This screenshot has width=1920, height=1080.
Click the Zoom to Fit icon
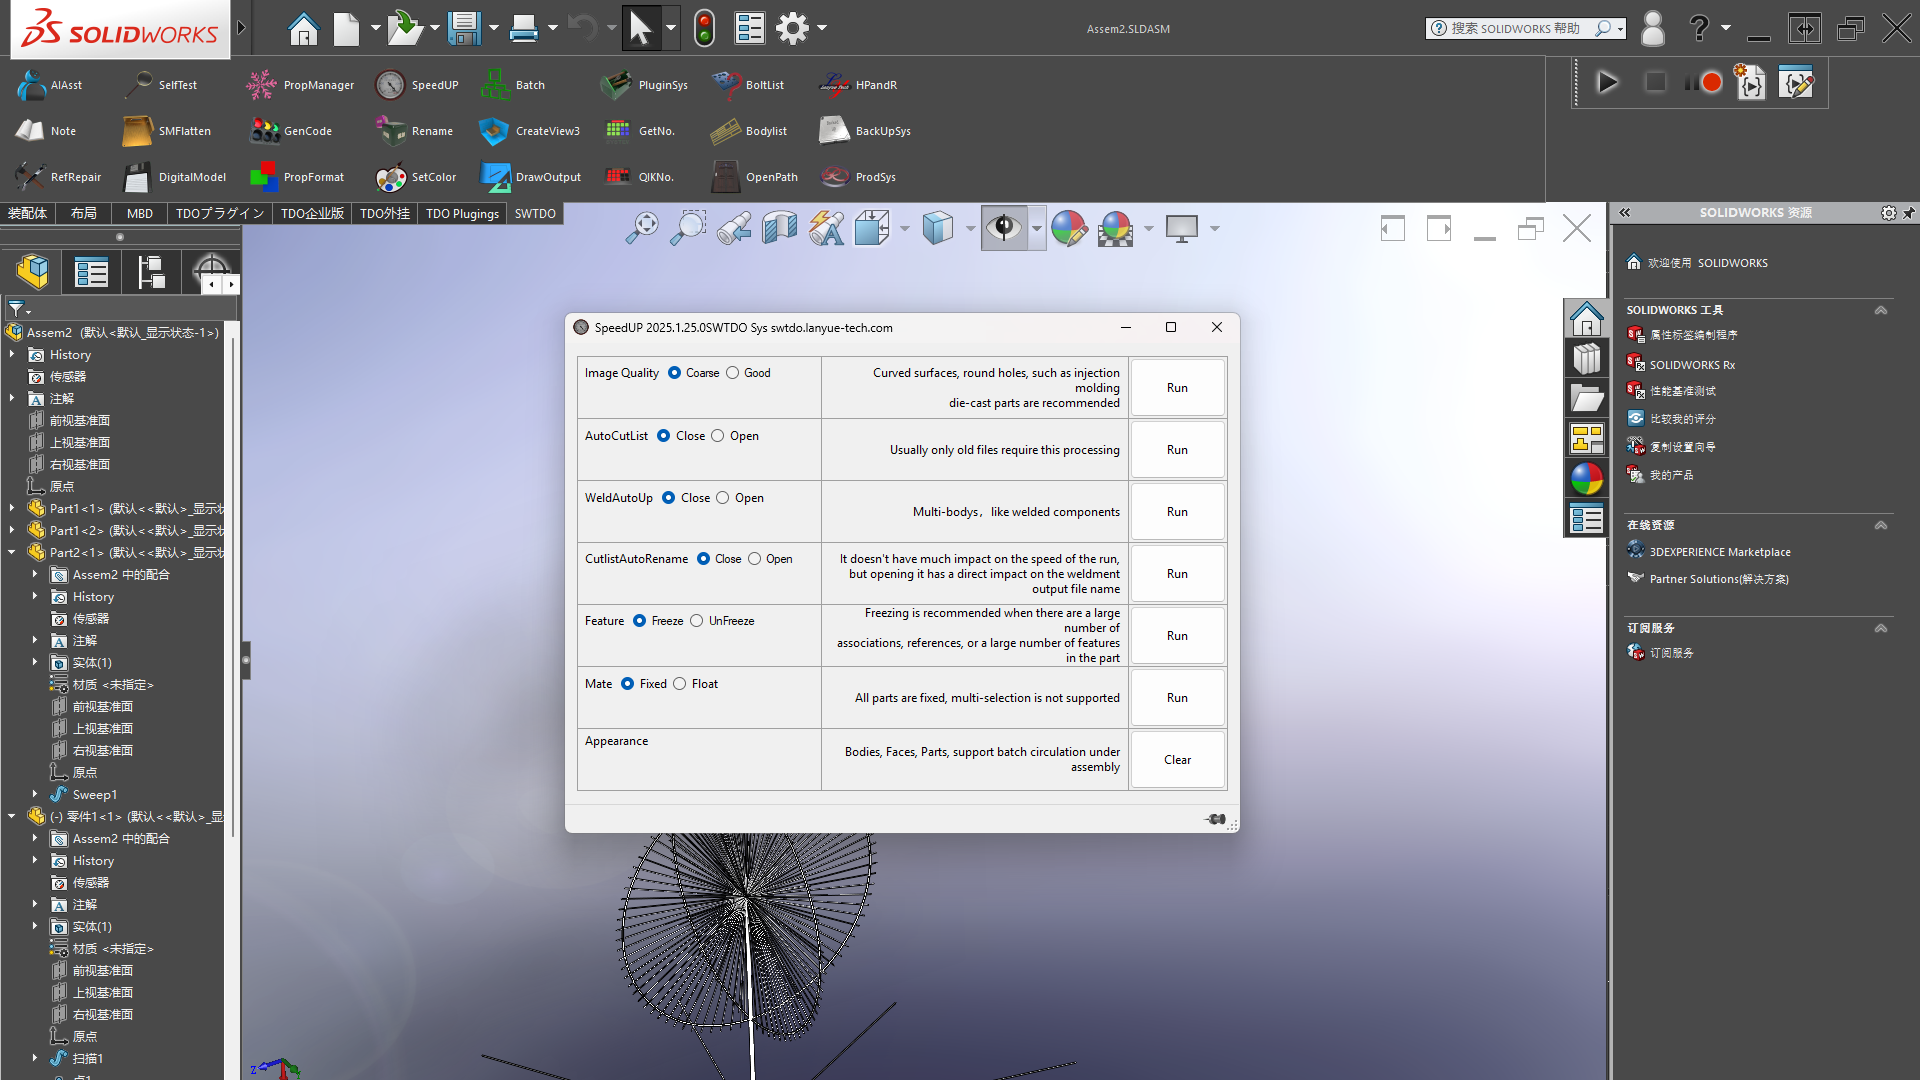coord(641,228)
